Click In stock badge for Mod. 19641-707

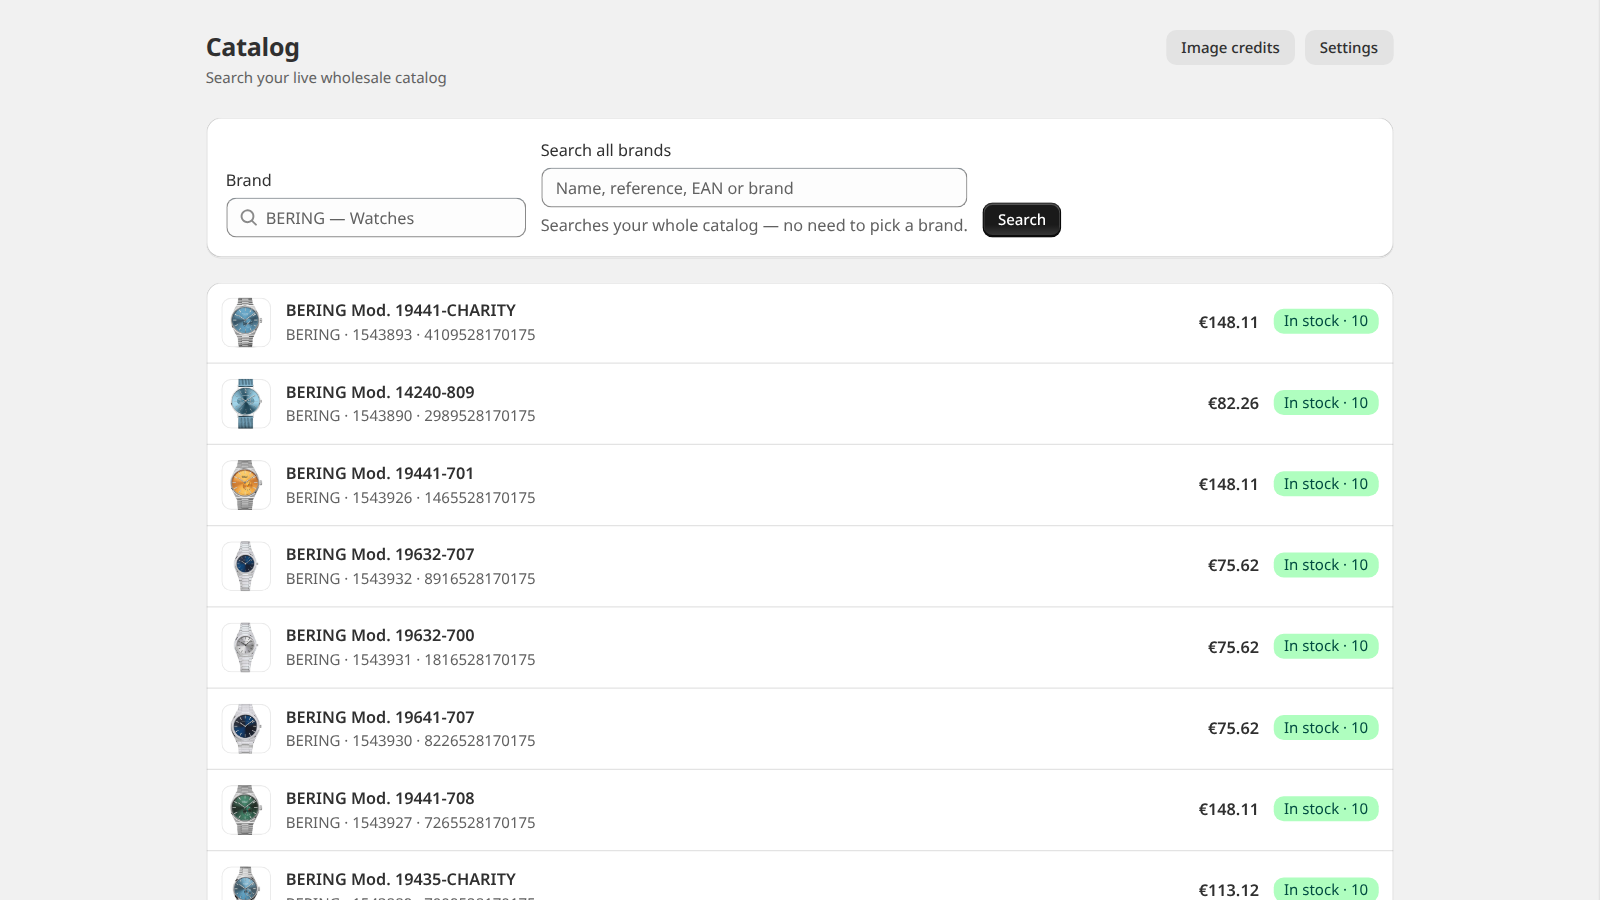tap(1326, 728)
